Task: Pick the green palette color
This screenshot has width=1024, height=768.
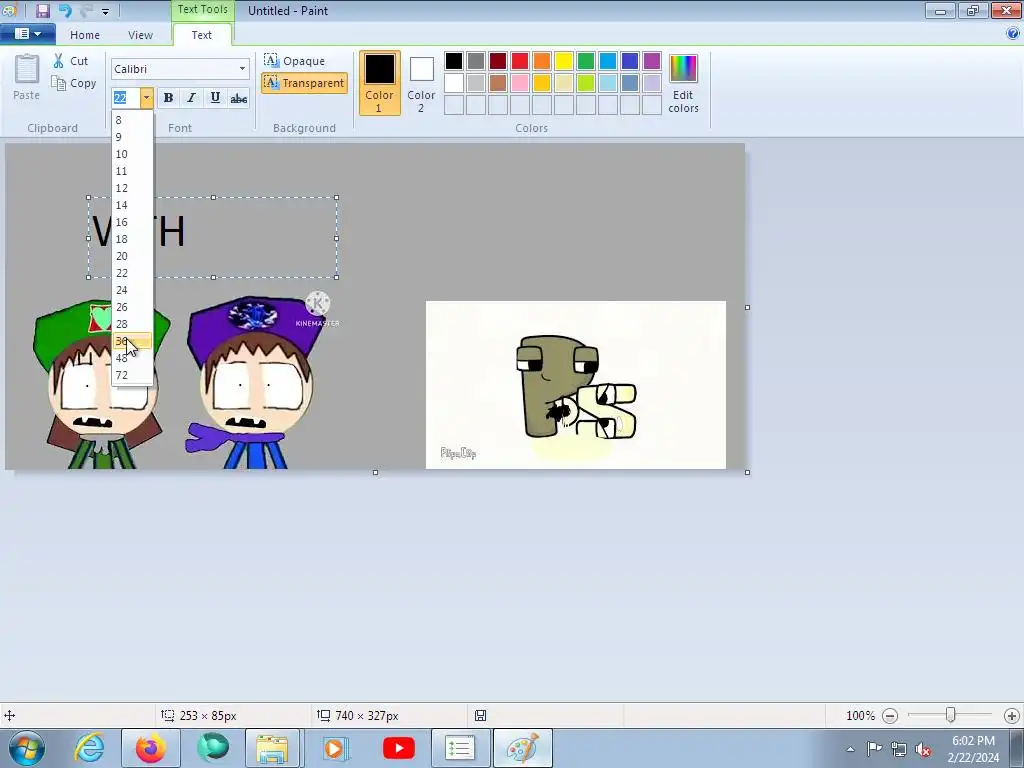Action: tap(586, 61)
